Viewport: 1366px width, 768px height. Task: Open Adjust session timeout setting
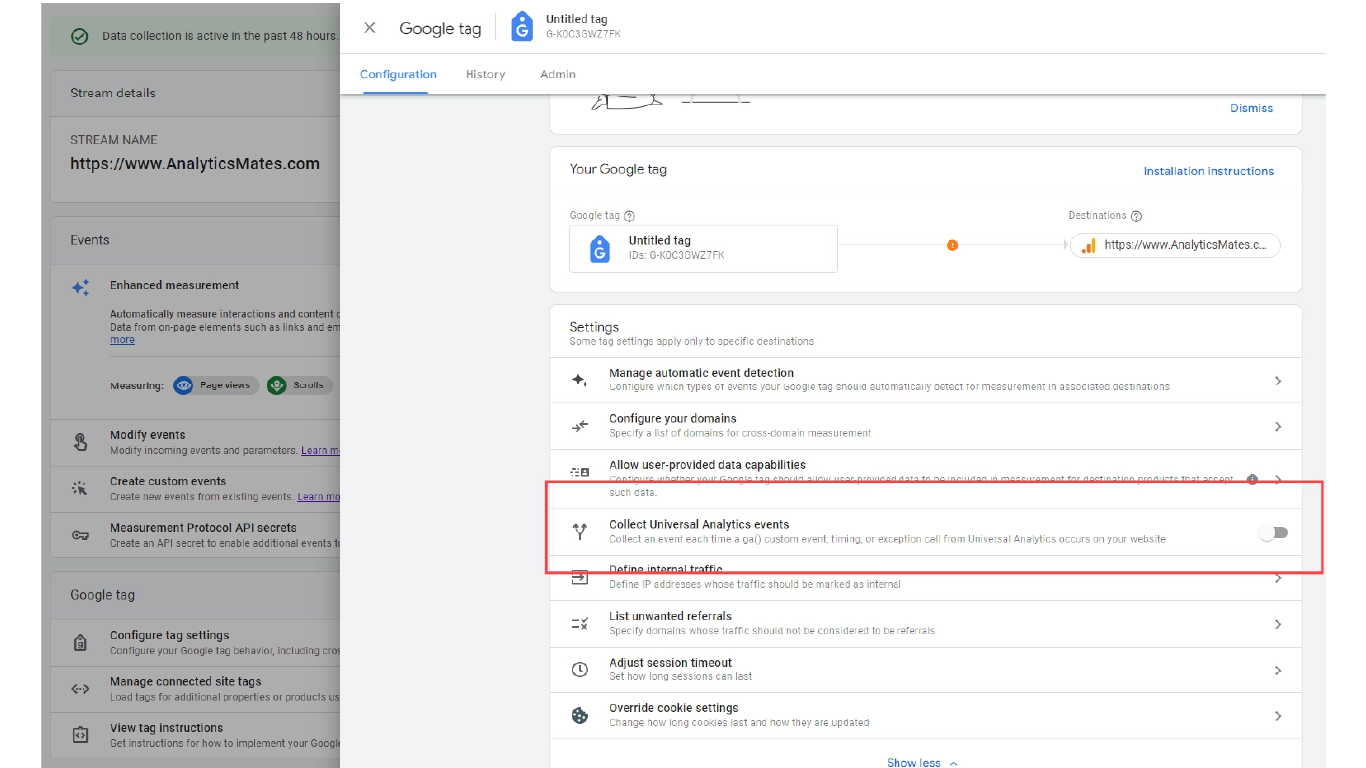click(x=926, y=670)
